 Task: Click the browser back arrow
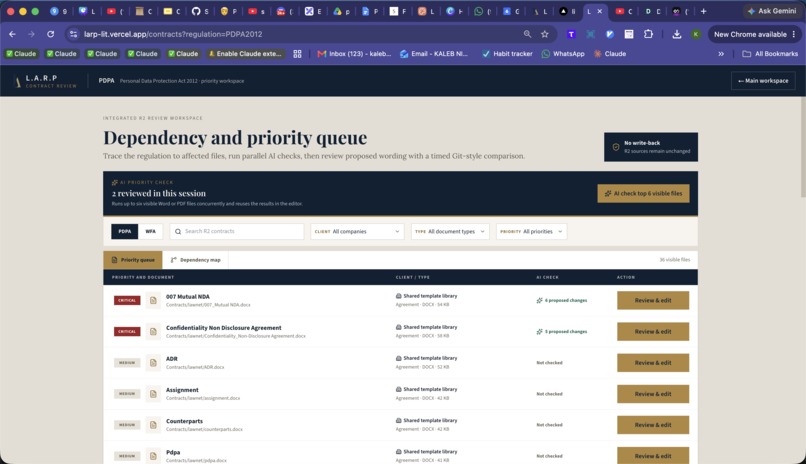12,34
